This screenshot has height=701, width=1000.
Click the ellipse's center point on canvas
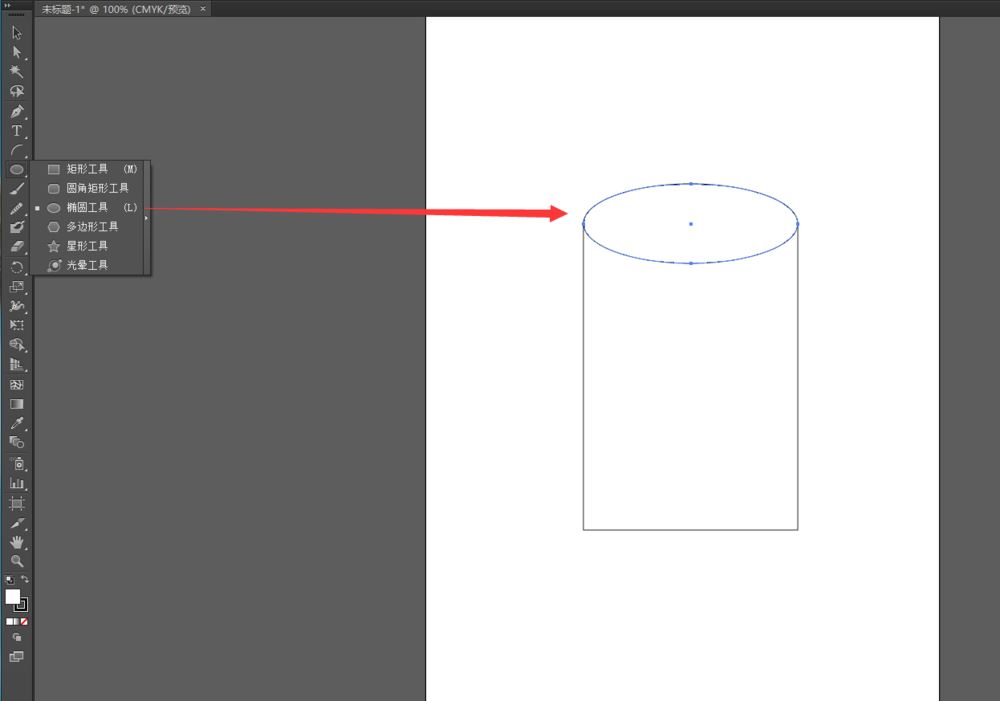click(x=690, y=224)
